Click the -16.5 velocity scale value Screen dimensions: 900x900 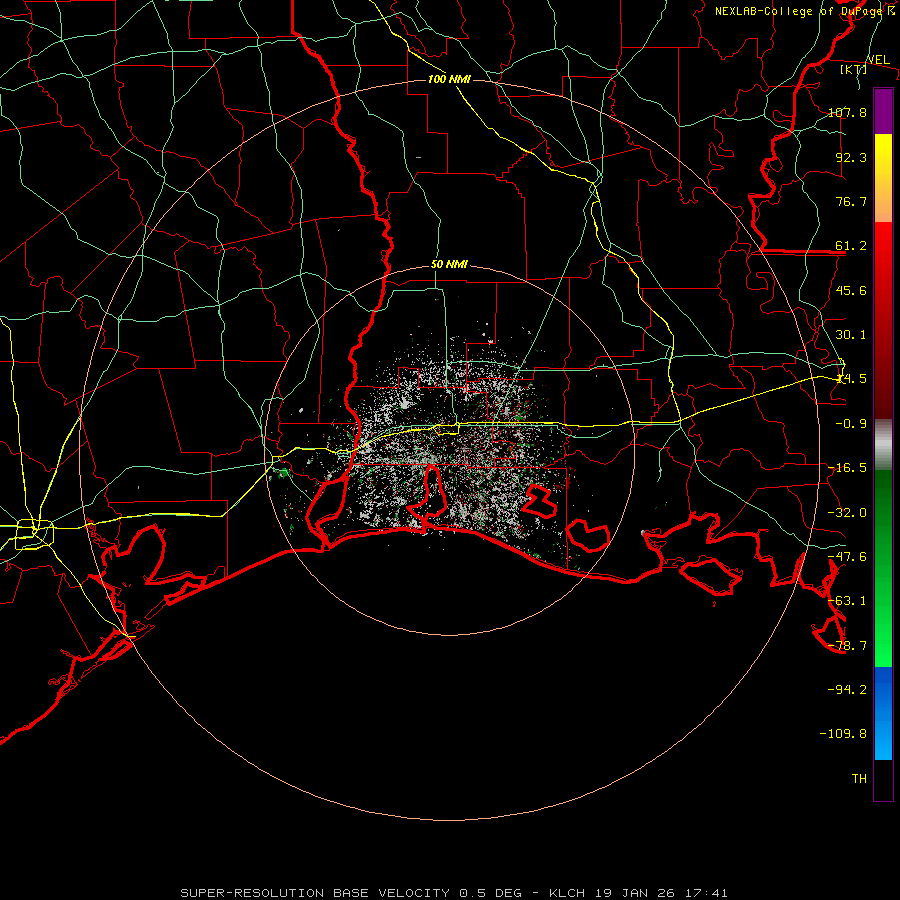tap(847, 468)
